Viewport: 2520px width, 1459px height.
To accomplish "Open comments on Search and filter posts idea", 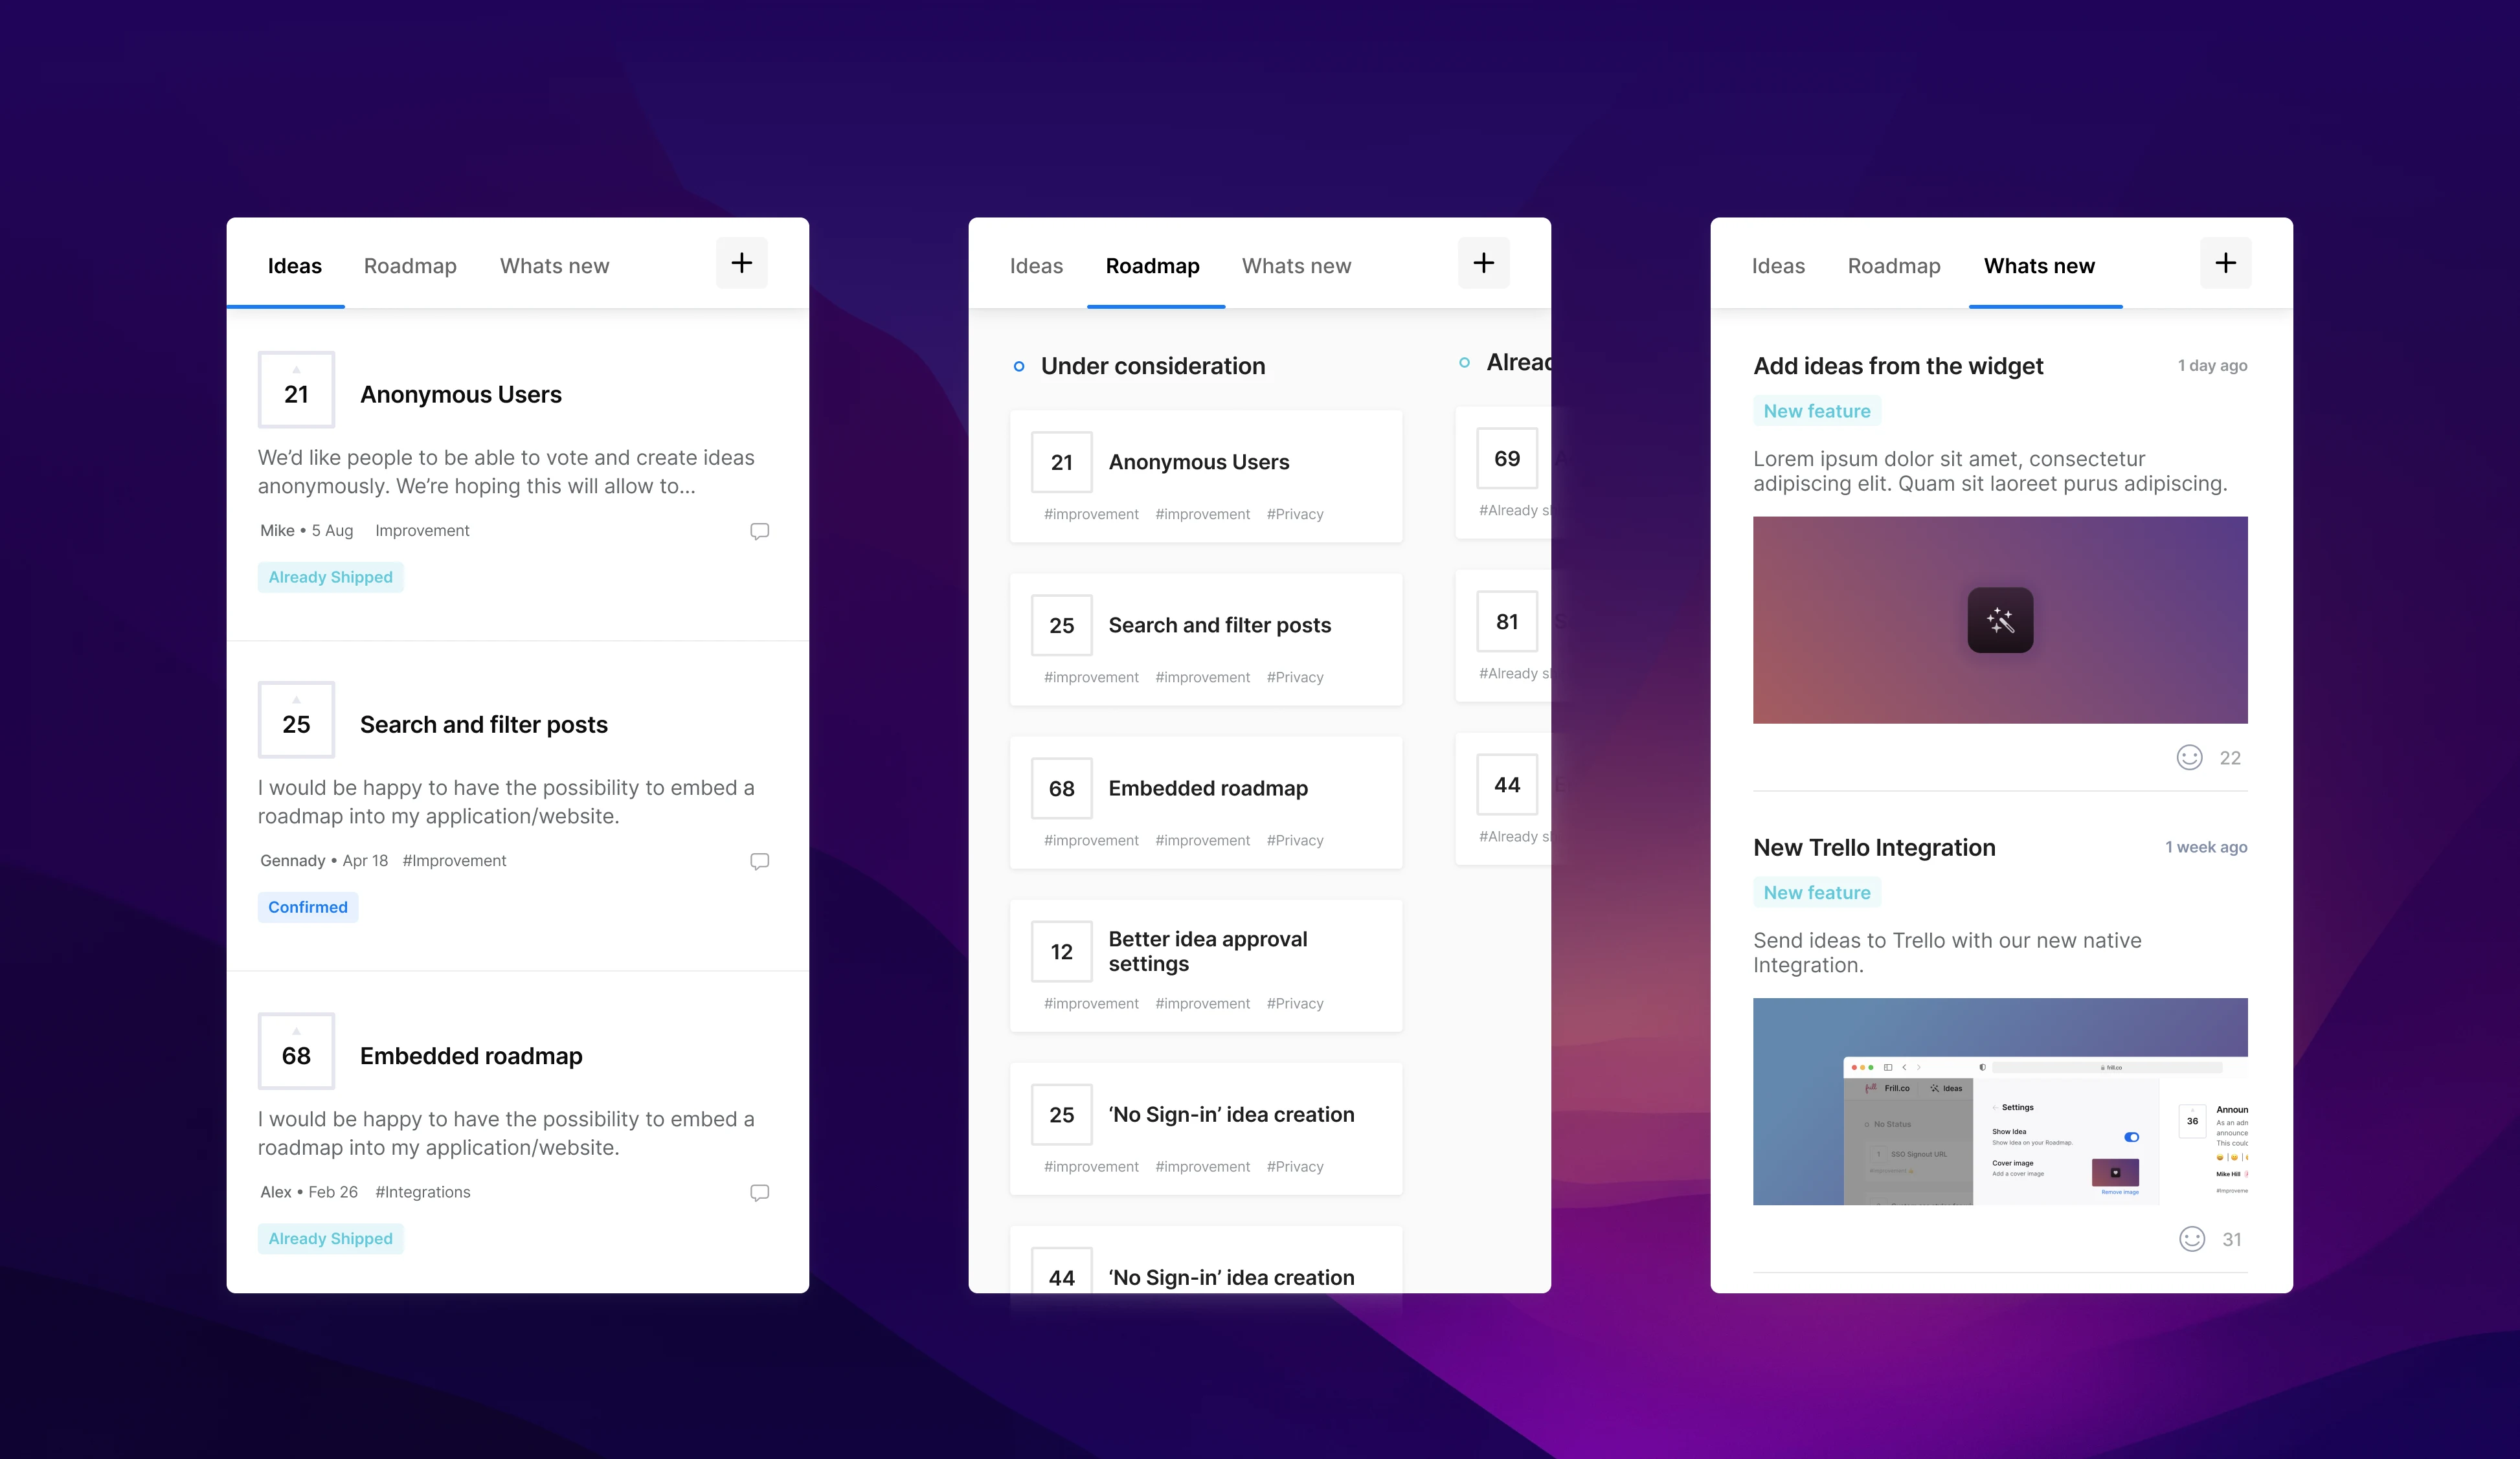I will 759,861.
